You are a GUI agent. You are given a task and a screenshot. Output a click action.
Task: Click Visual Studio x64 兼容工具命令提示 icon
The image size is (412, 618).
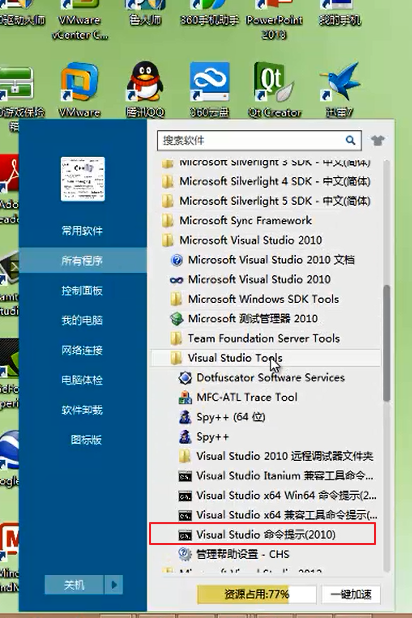point(185,516)
